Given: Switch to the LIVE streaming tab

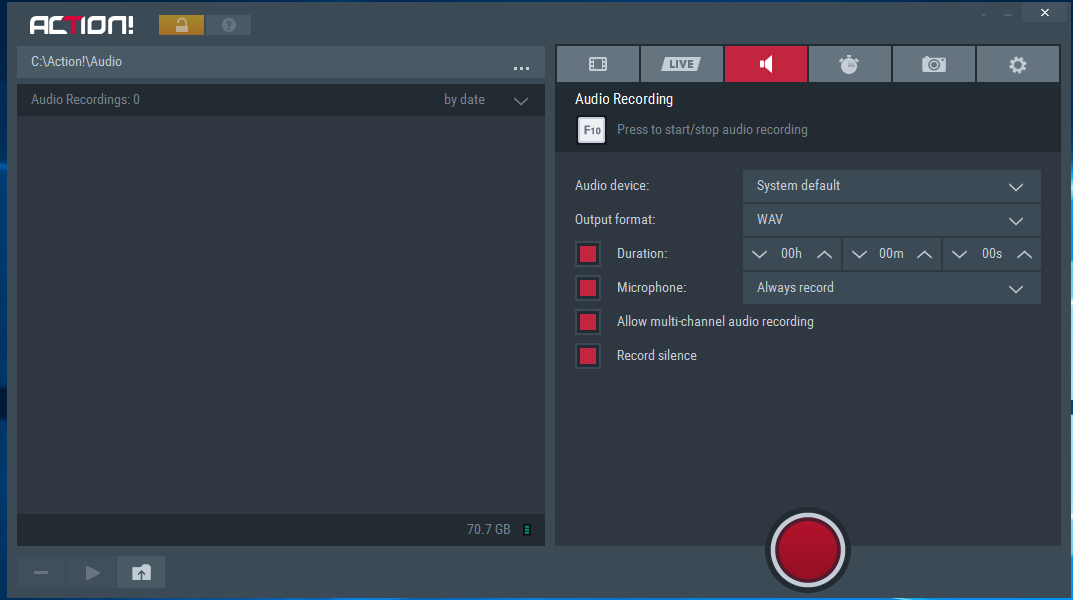Looking at the screenshot, I should point(681,64).
